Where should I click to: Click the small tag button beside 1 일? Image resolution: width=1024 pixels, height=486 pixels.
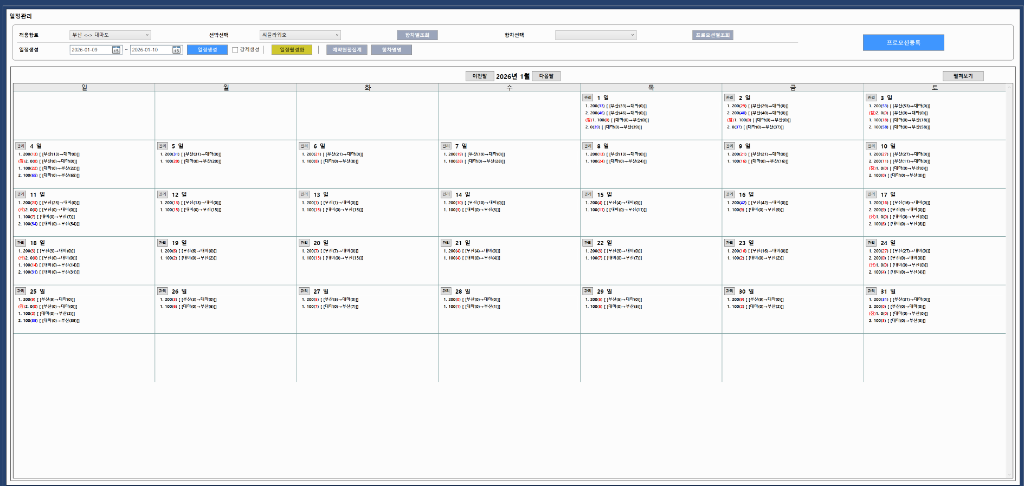pyautogui.click(x=588, y=97)
